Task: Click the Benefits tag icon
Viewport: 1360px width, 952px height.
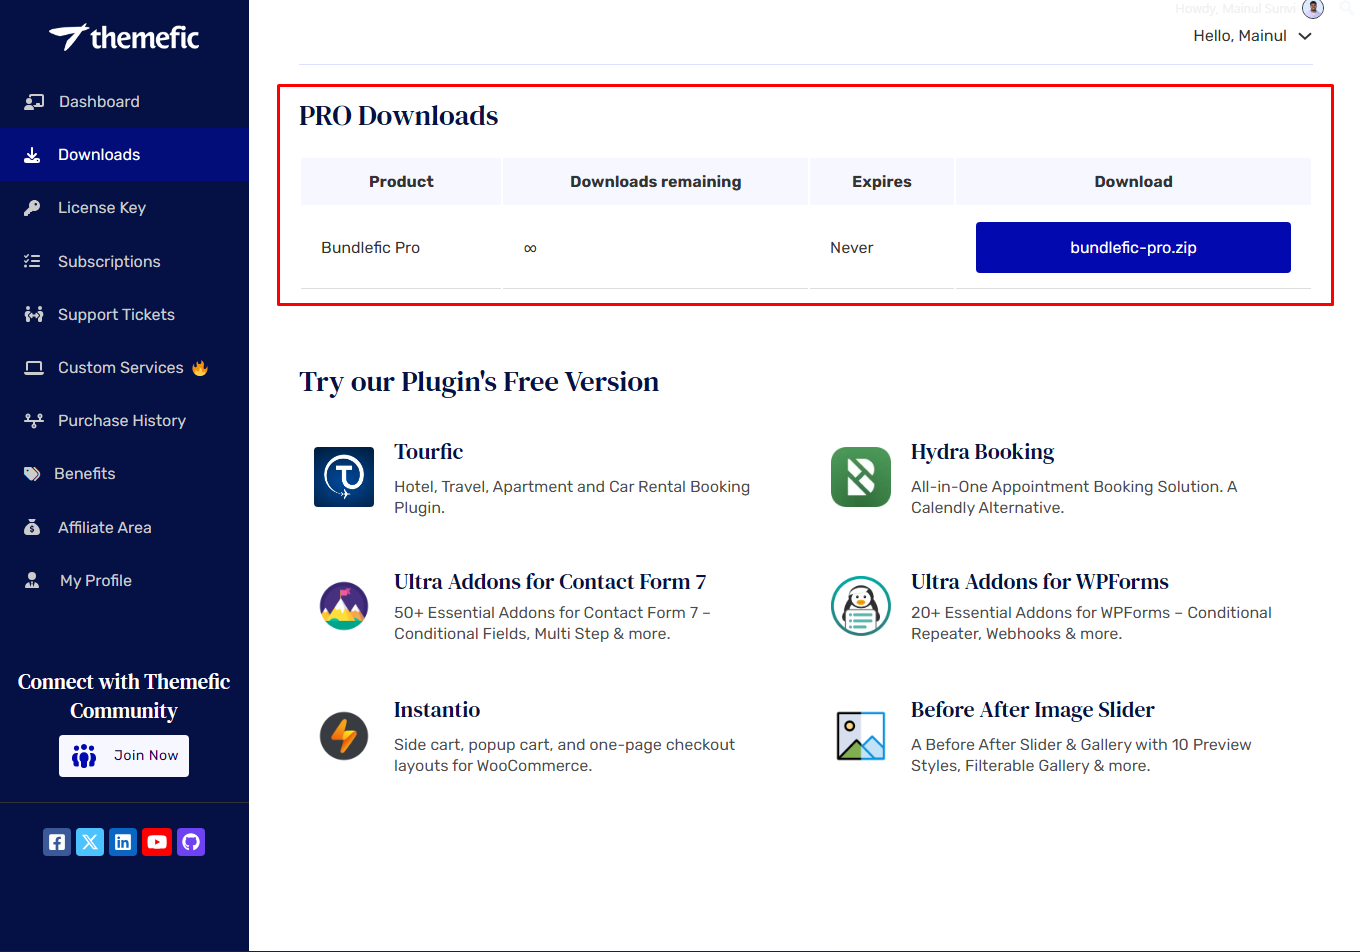Action: point(32,474)
